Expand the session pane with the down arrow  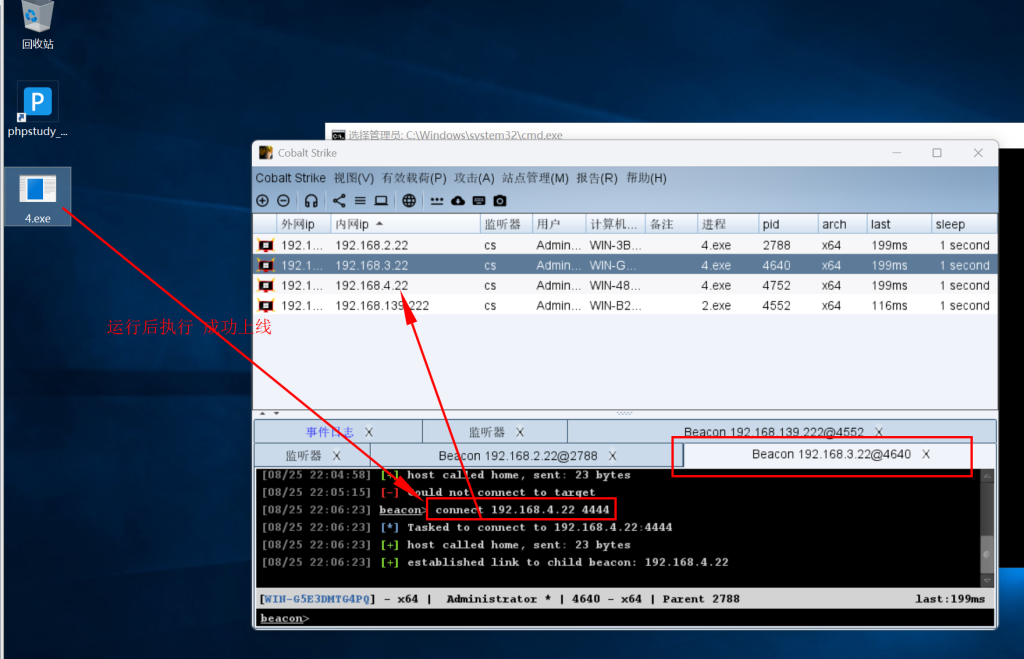[x=276, y=413]
